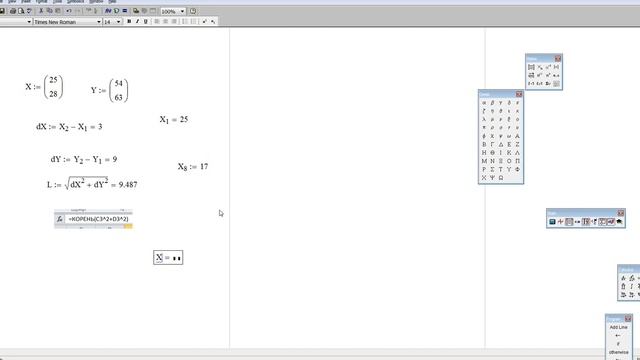Insert matrix transpose operator Mᵀ

pos(548,76)
